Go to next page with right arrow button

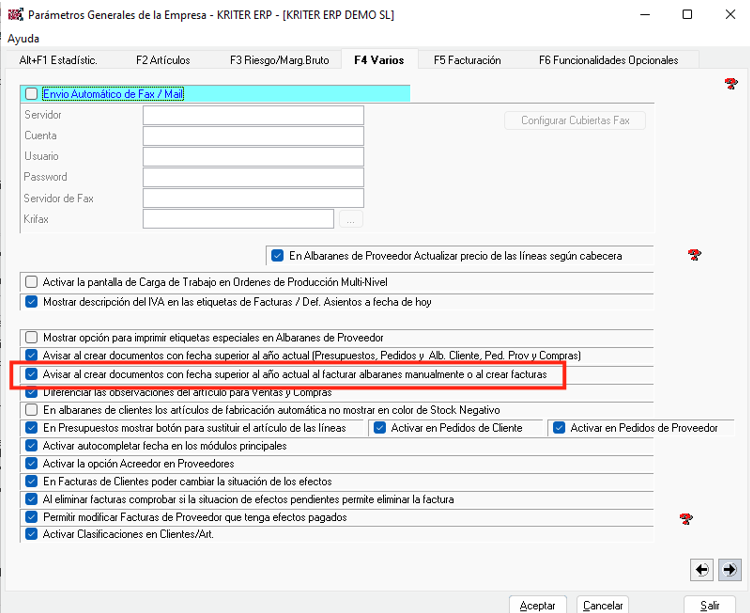[x=729, y=569]
